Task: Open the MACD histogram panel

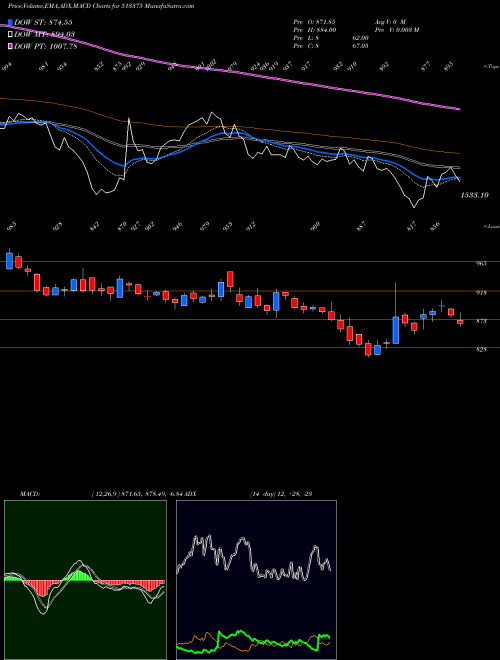Action: 85,580
